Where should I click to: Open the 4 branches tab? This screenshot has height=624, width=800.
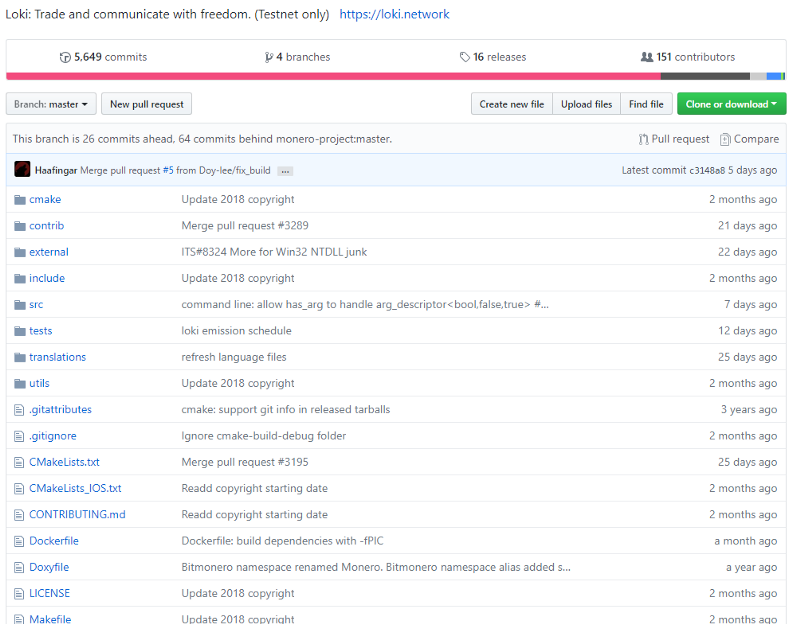(297, 57)
